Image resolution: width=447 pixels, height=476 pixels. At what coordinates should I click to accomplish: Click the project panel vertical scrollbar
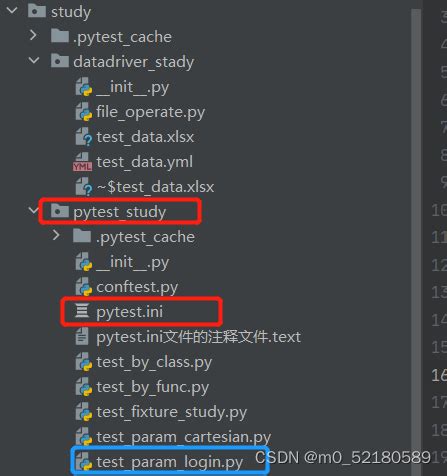415,233
